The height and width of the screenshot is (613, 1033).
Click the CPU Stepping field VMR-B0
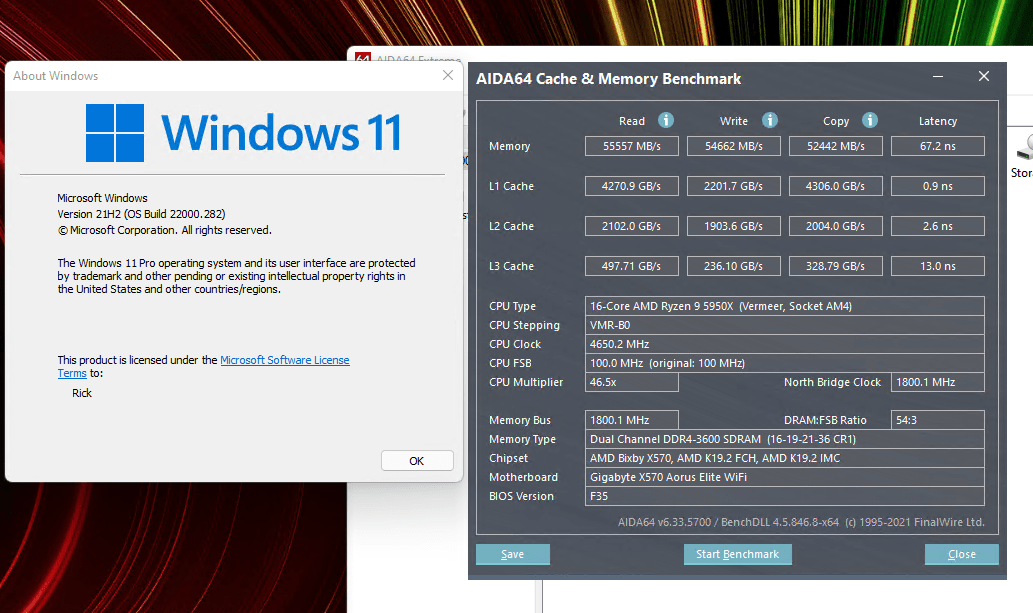tap(785, 325)
